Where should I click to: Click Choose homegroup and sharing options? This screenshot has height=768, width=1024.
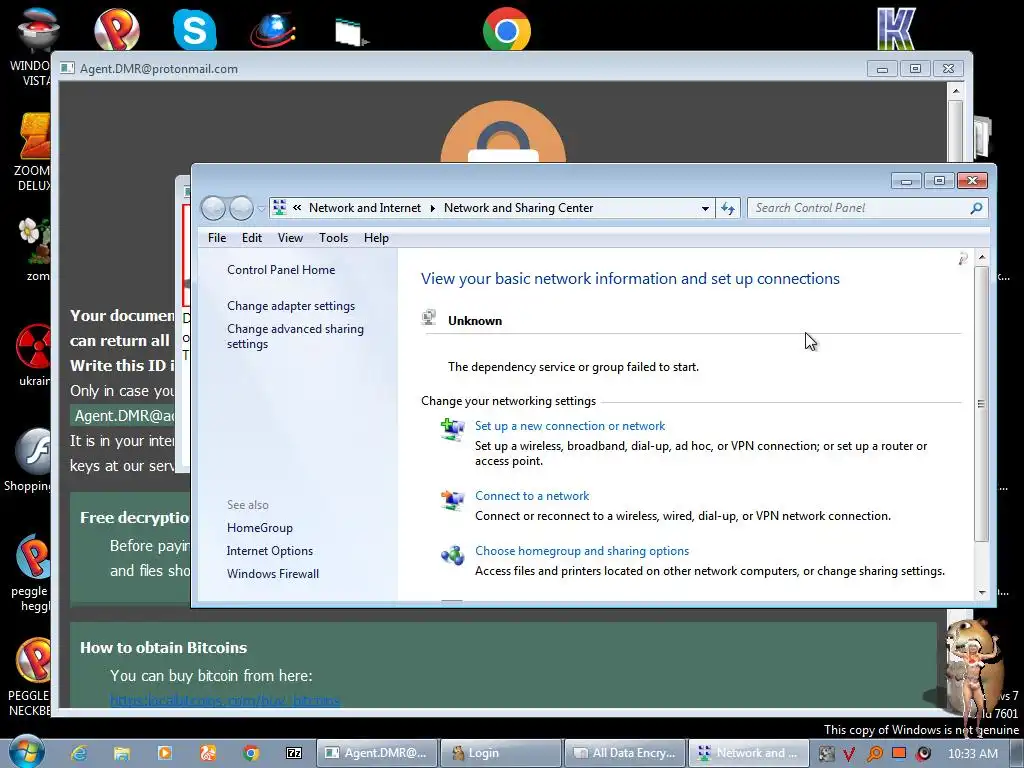click(x=582, y=551)
